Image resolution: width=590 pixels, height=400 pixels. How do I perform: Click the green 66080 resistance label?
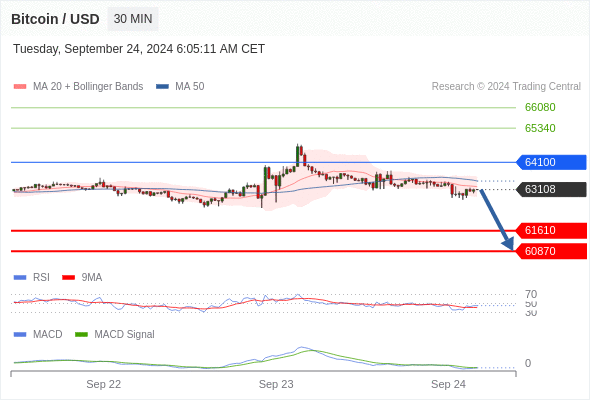pos(540,107)
